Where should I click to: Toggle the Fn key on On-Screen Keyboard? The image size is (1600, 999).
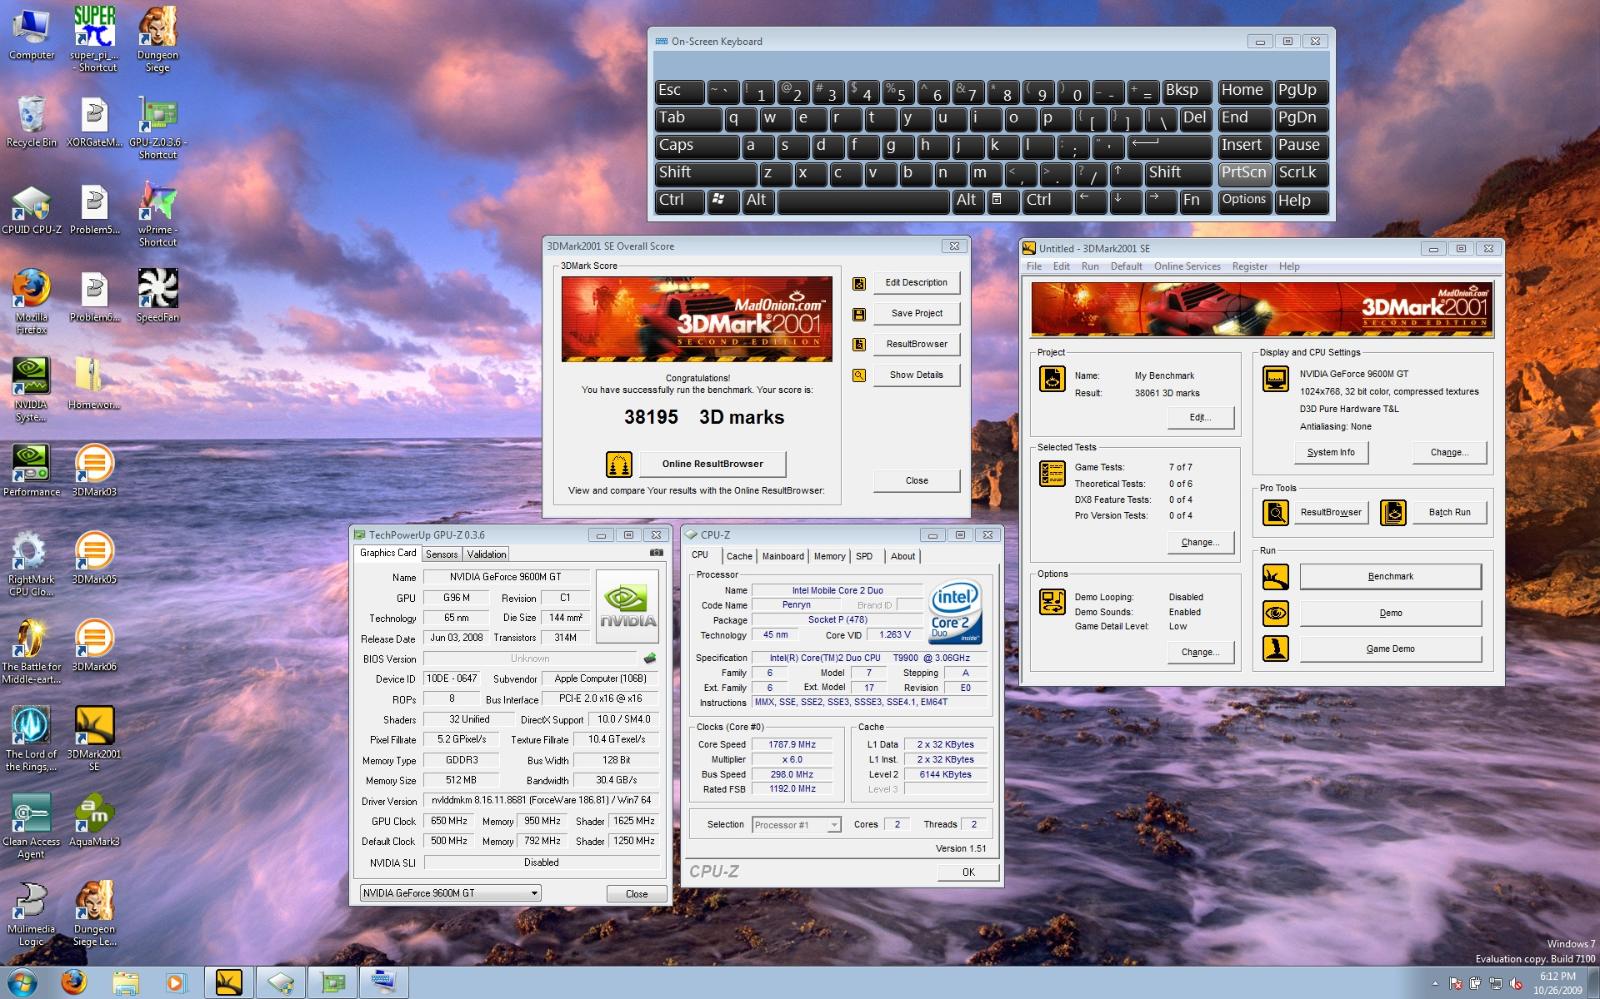[x=1196, y=200]
